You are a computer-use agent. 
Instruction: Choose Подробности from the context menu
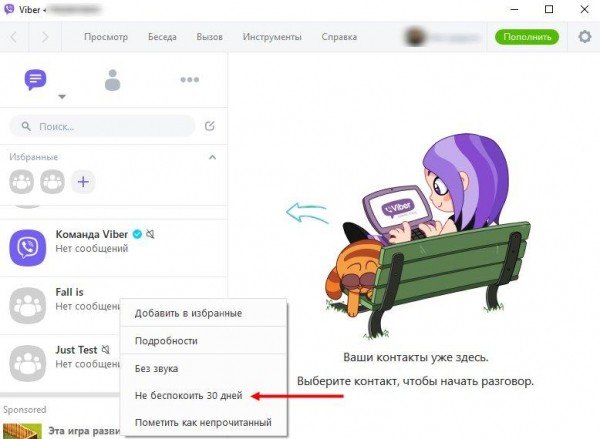(204, 340)
